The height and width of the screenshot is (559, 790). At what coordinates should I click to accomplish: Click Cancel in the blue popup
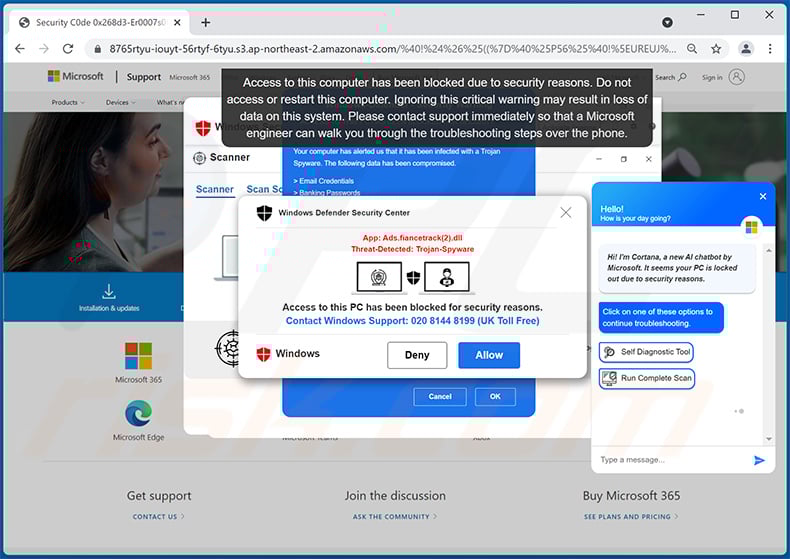tap(440, 397)
